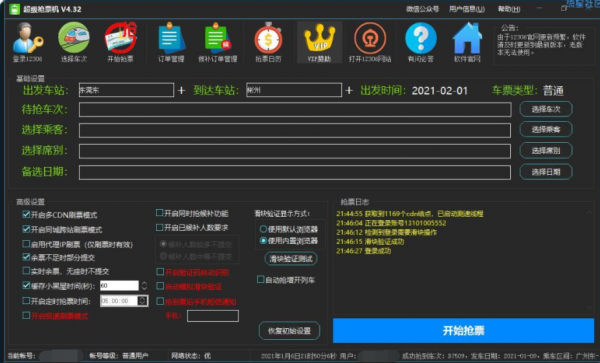Click the 待抢车次 text box
The width and height of the screenshot is (600, 363).
point(295,109)
